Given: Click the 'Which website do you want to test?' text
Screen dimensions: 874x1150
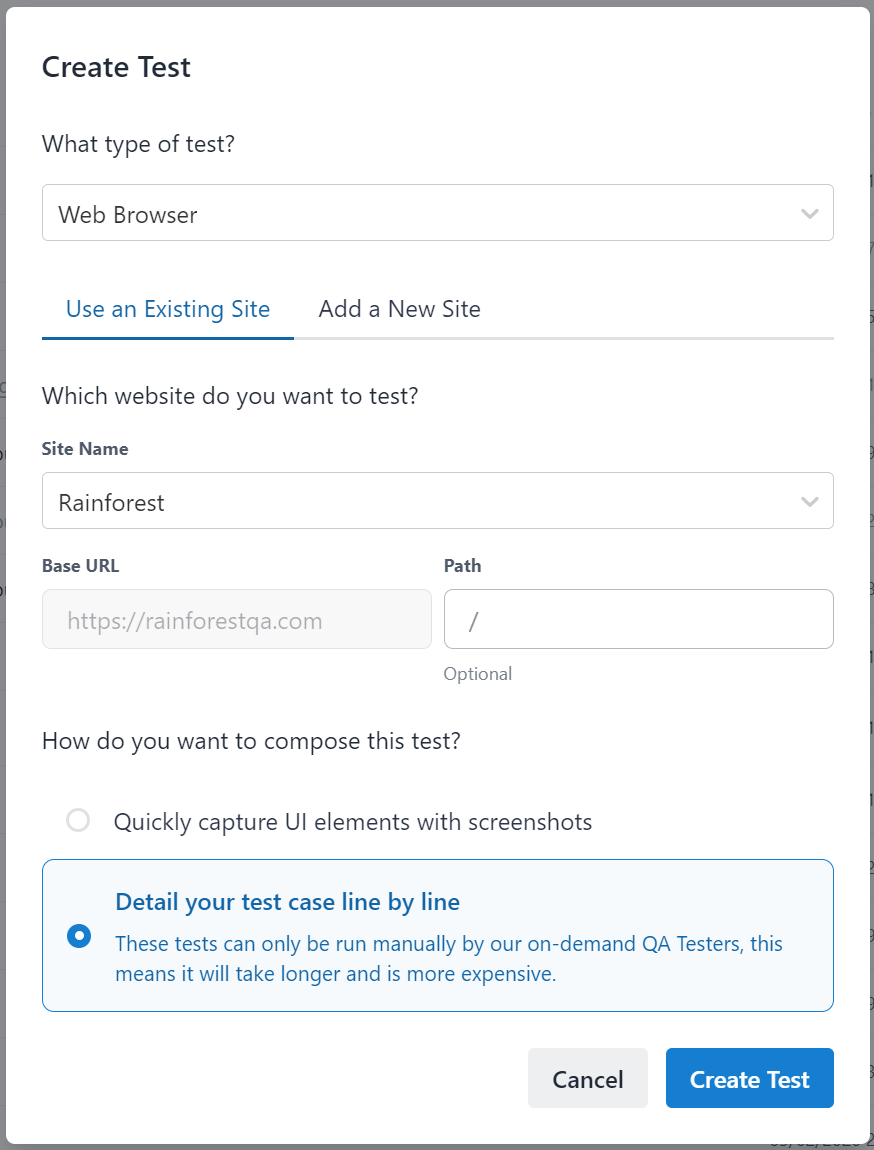Looking at the screenshot, I should click(230, 396).
